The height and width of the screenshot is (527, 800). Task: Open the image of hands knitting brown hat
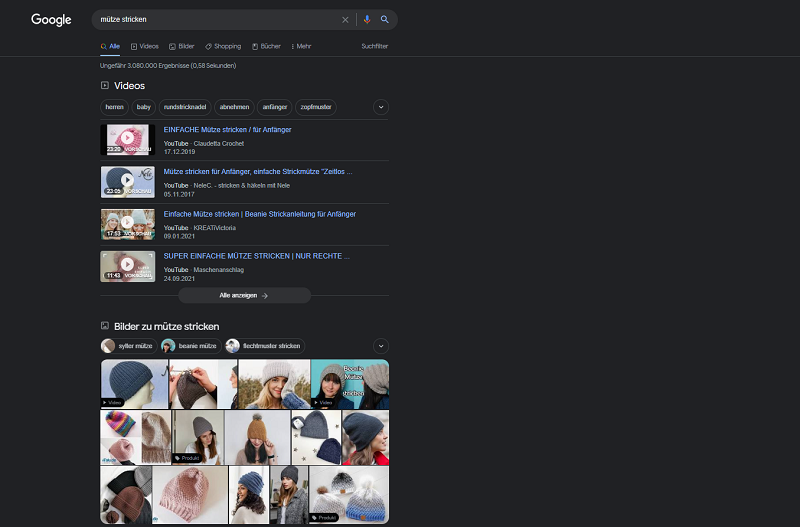(x=203, y=384)
